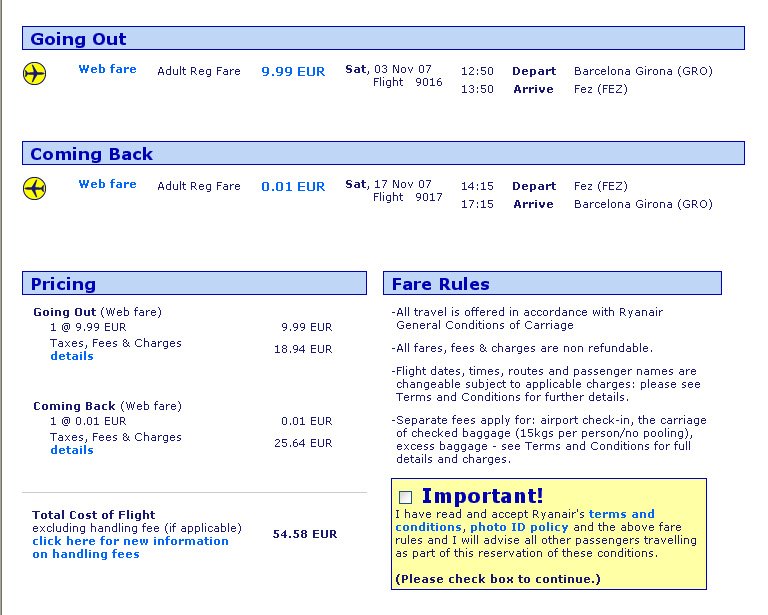The height and width of the screenshot is (615, 768).
Task: Click the Going Out section header
Action: pos(78,39)
